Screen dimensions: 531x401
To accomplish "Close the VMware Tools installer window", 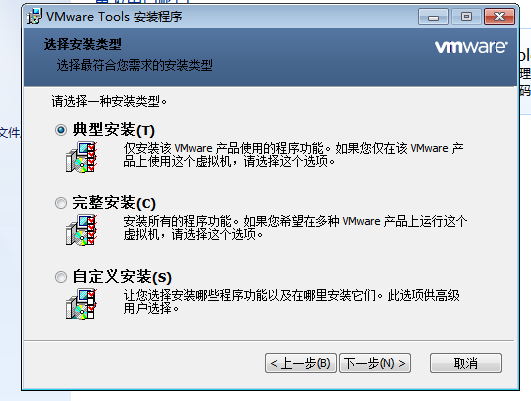I will tap(500, 17).
